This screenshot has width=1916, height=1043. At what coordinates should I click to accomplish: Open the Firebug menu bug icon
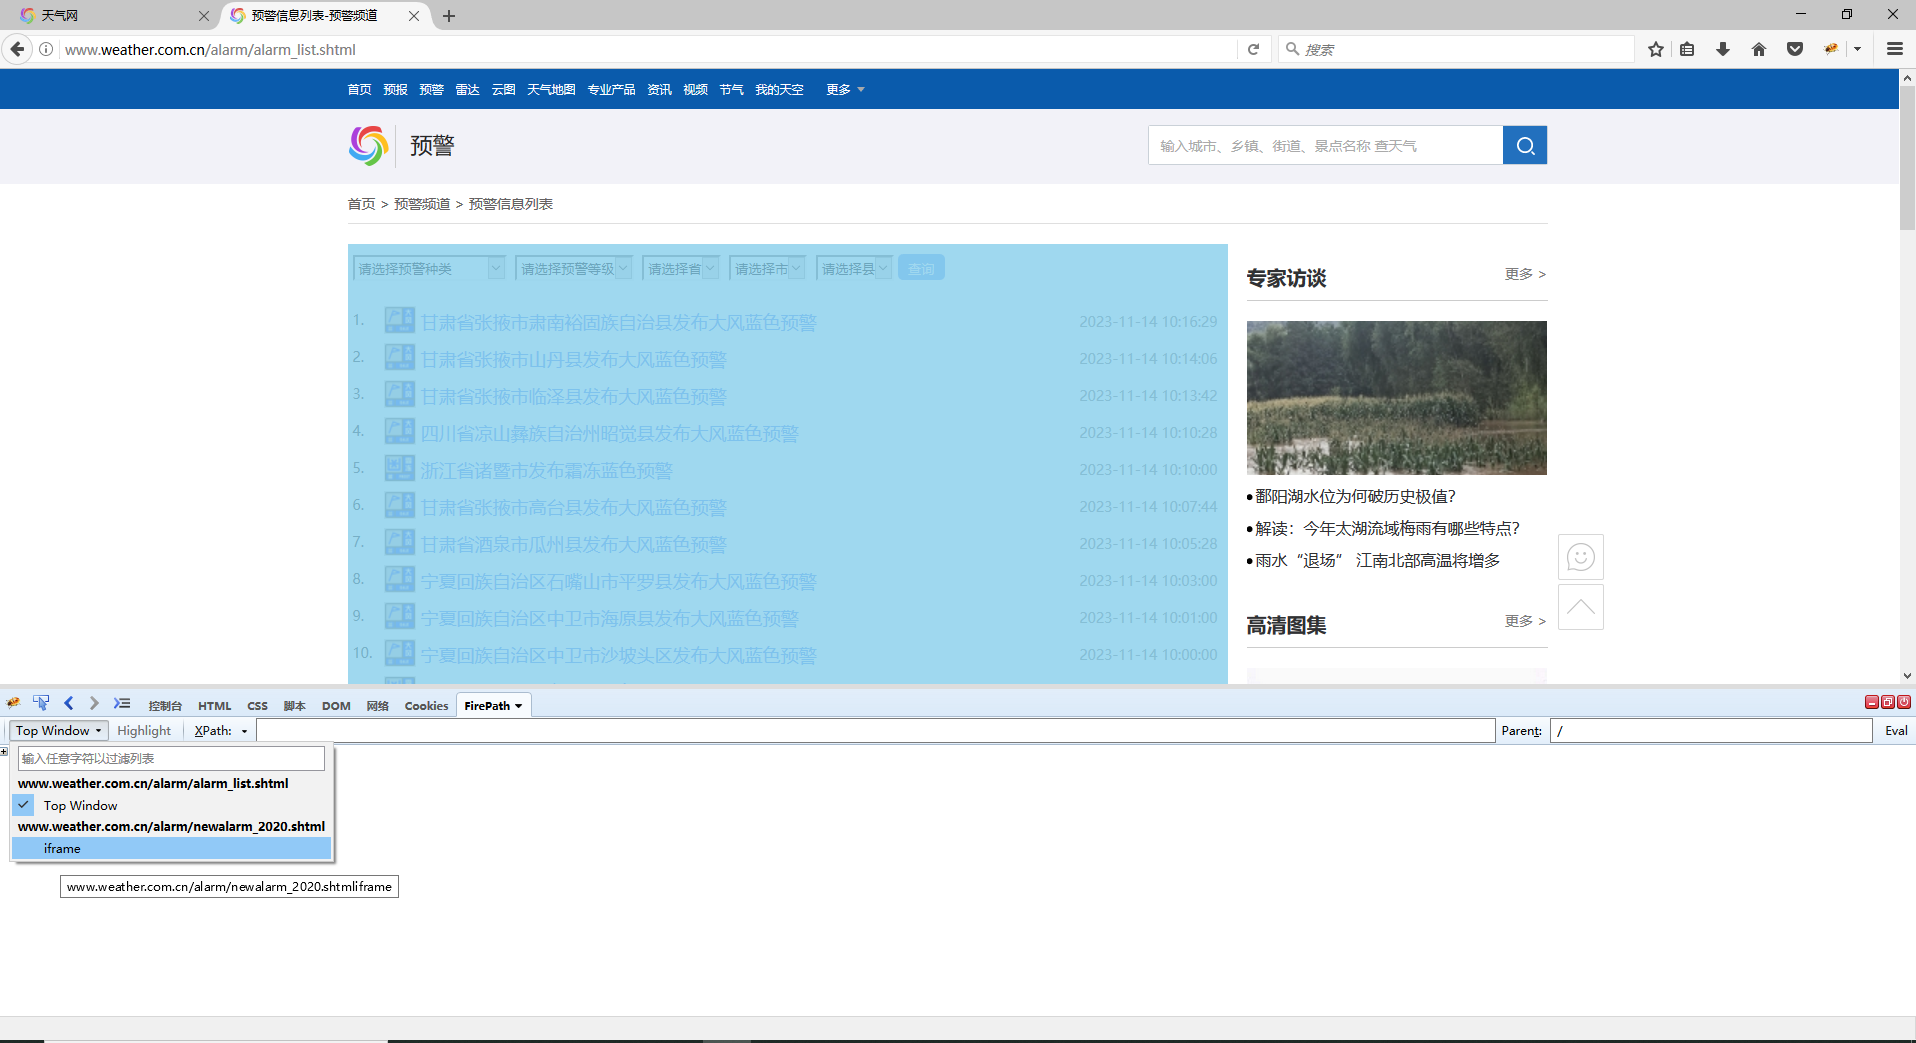click(x=13, y=703)
